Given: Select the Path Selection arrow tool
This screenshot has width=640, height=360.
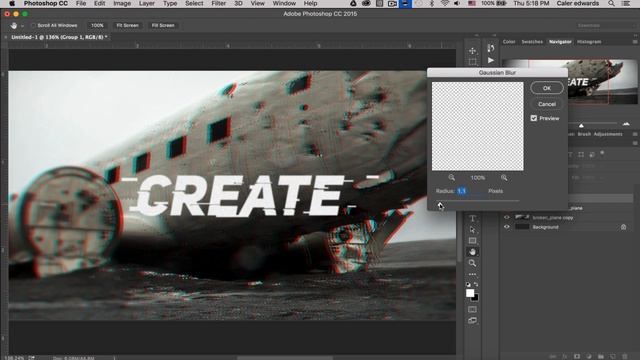Looking at the screenshot, I should (472, 230).
